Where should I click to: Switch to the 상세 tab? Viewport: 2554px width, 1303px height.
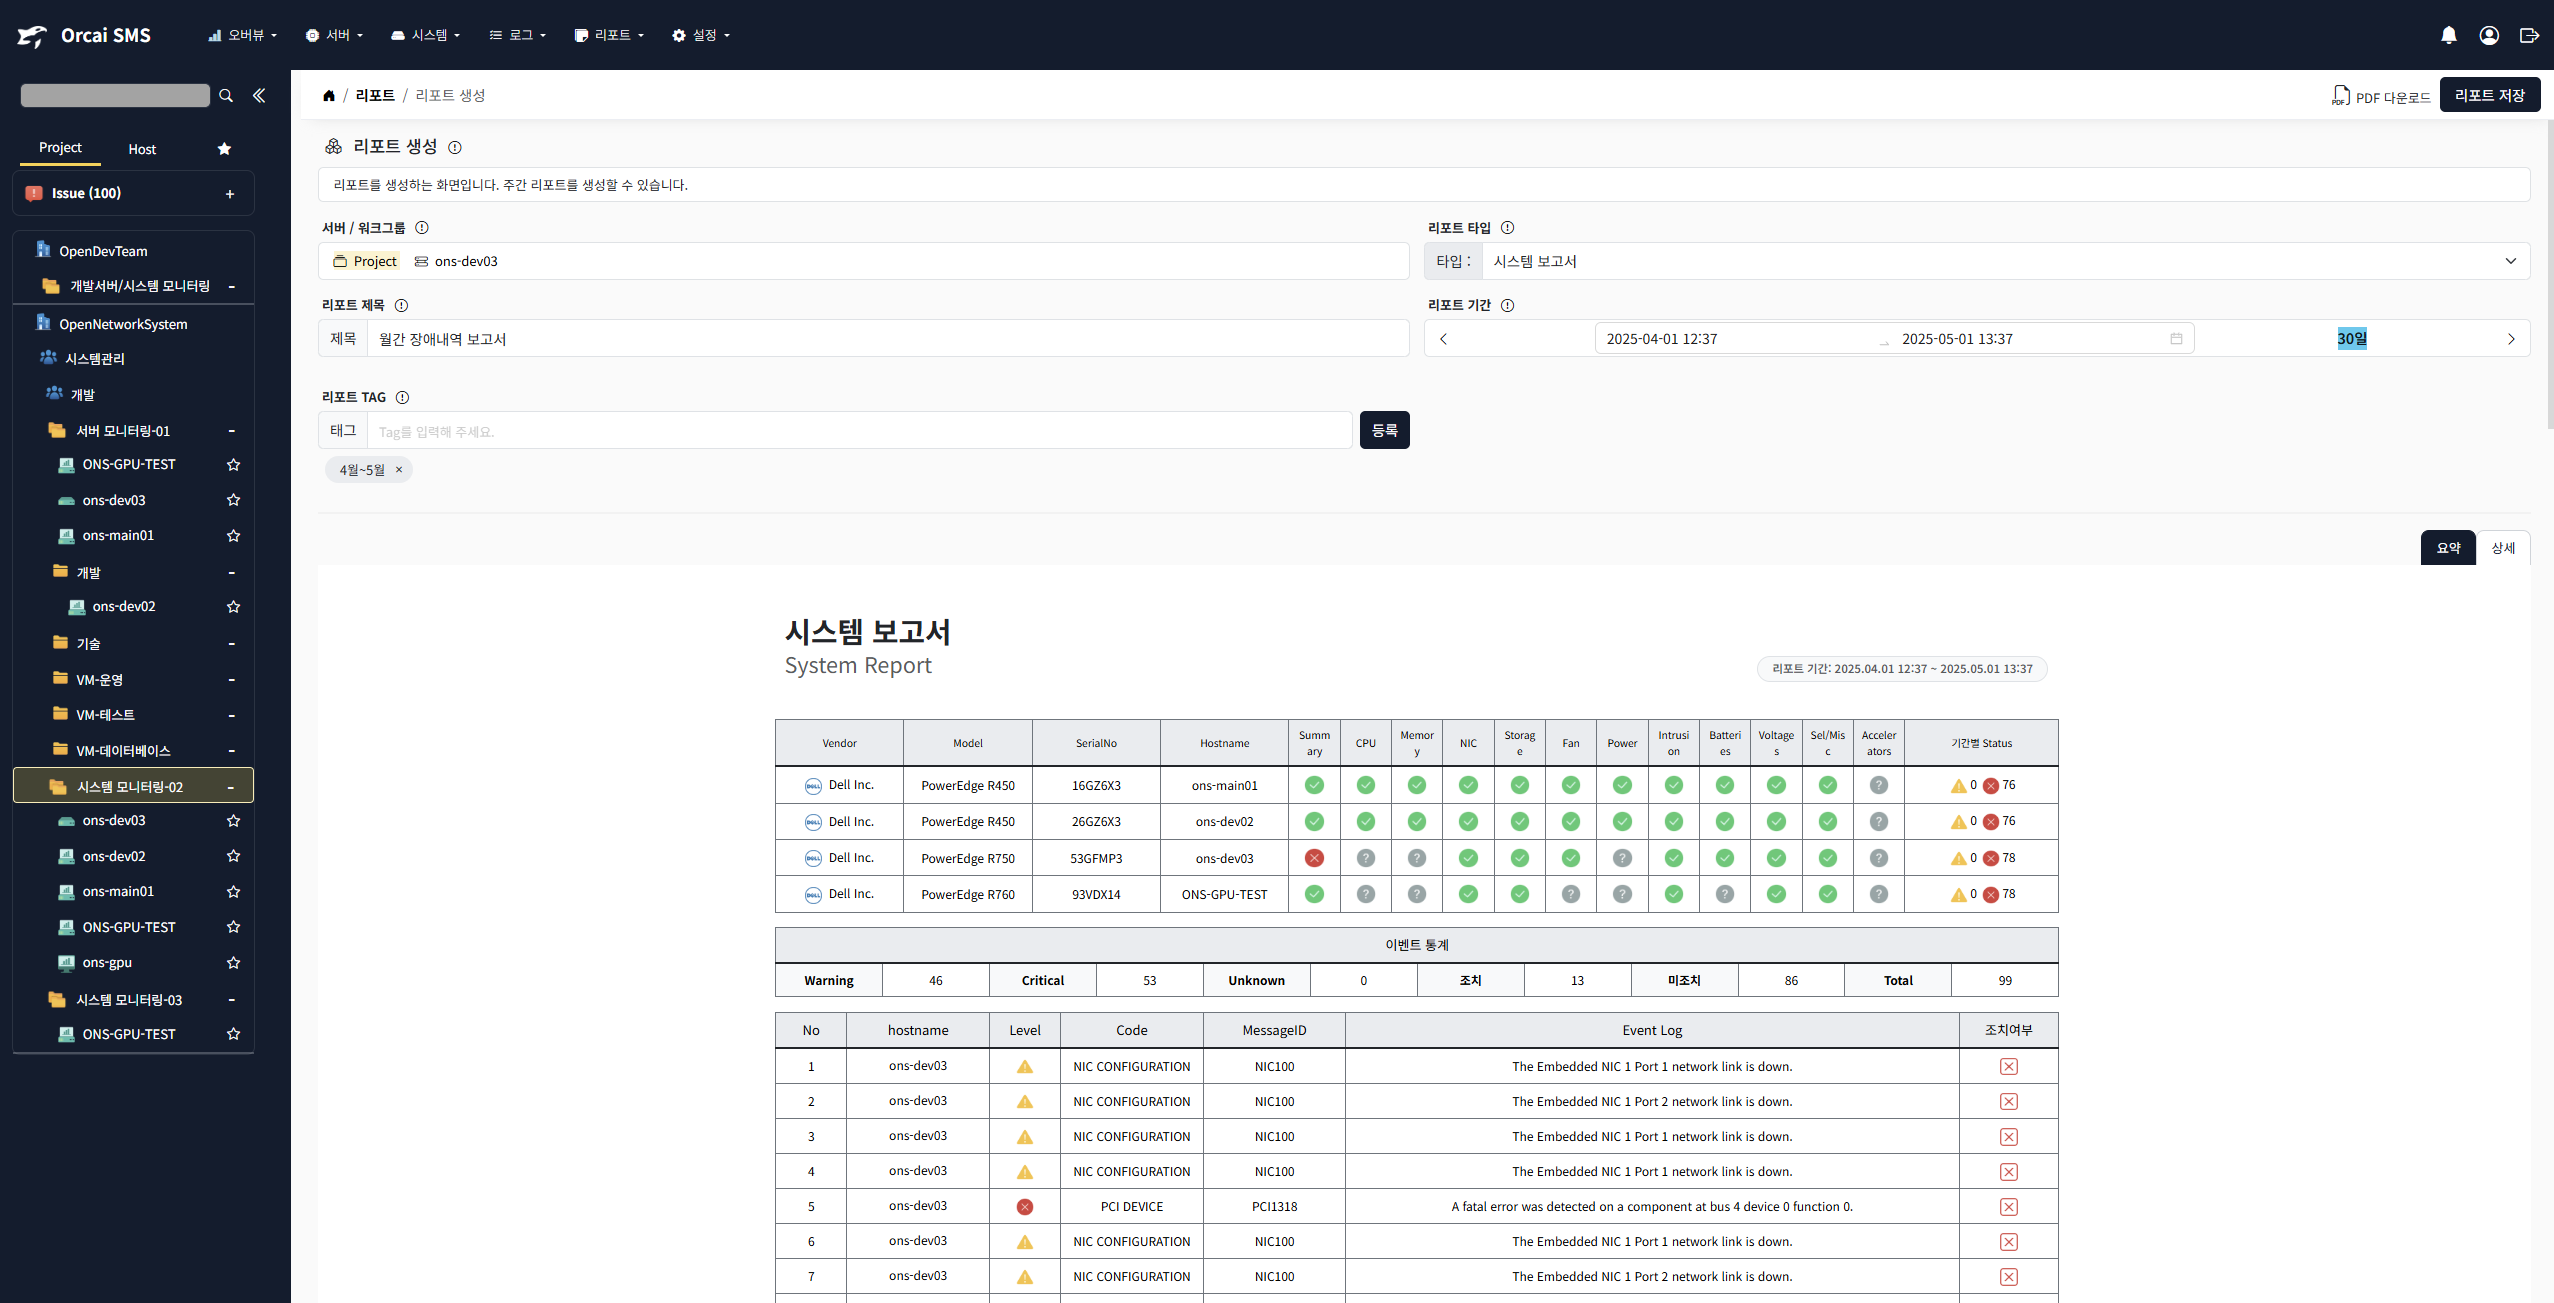click(x=2503, y=548)
